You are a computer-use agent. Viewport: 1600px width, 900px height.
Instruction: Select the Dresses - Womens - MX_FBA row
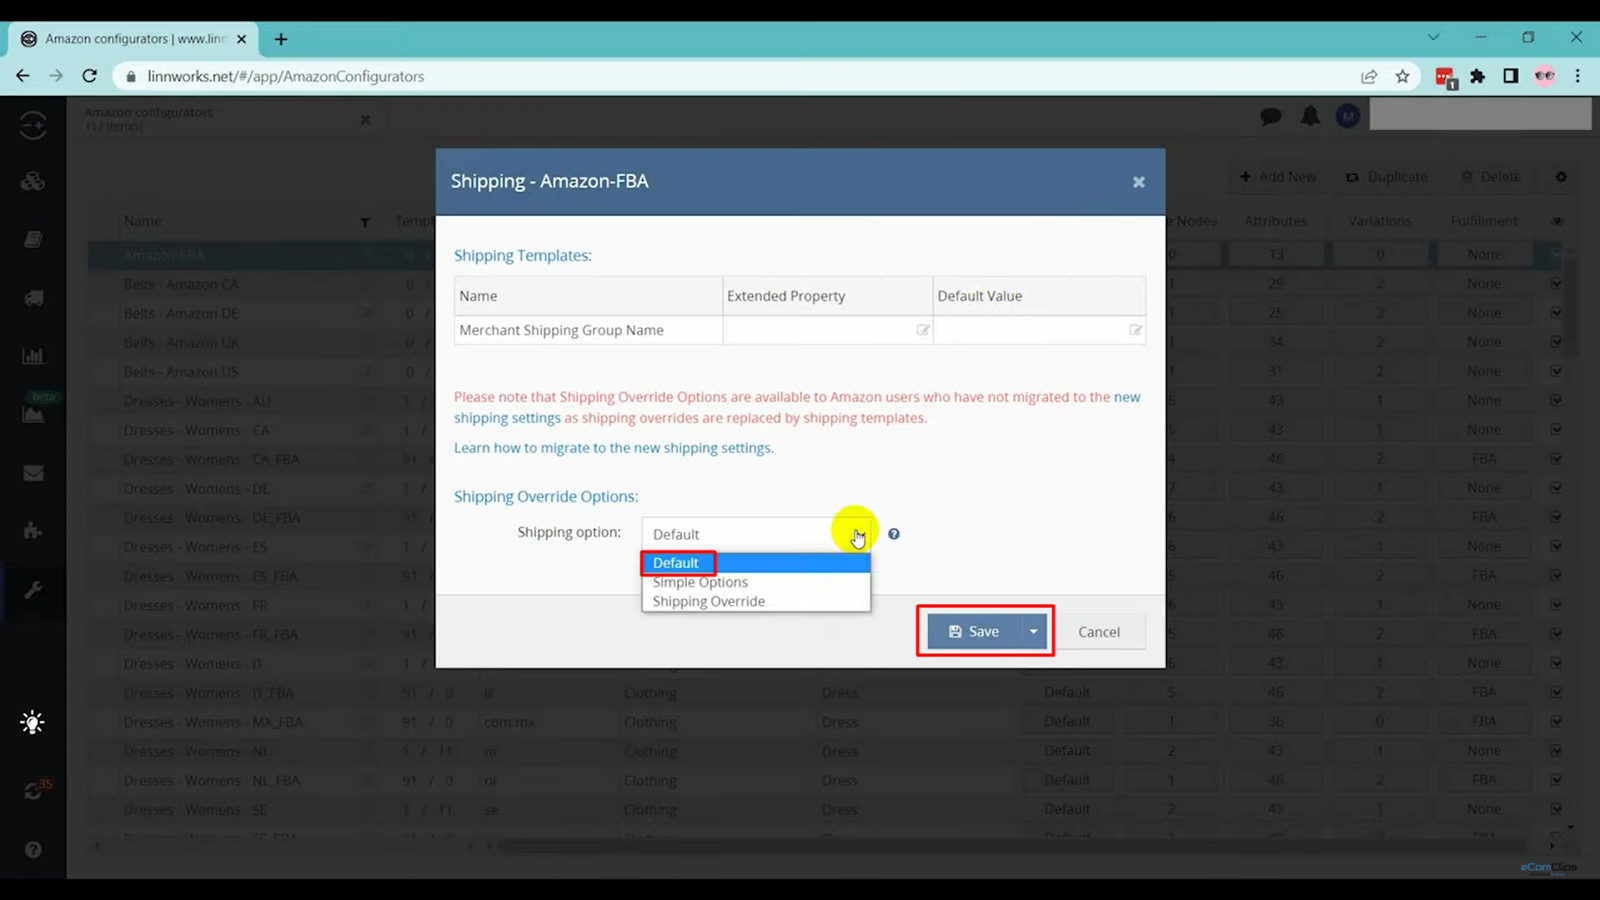[x=818, y=722]
